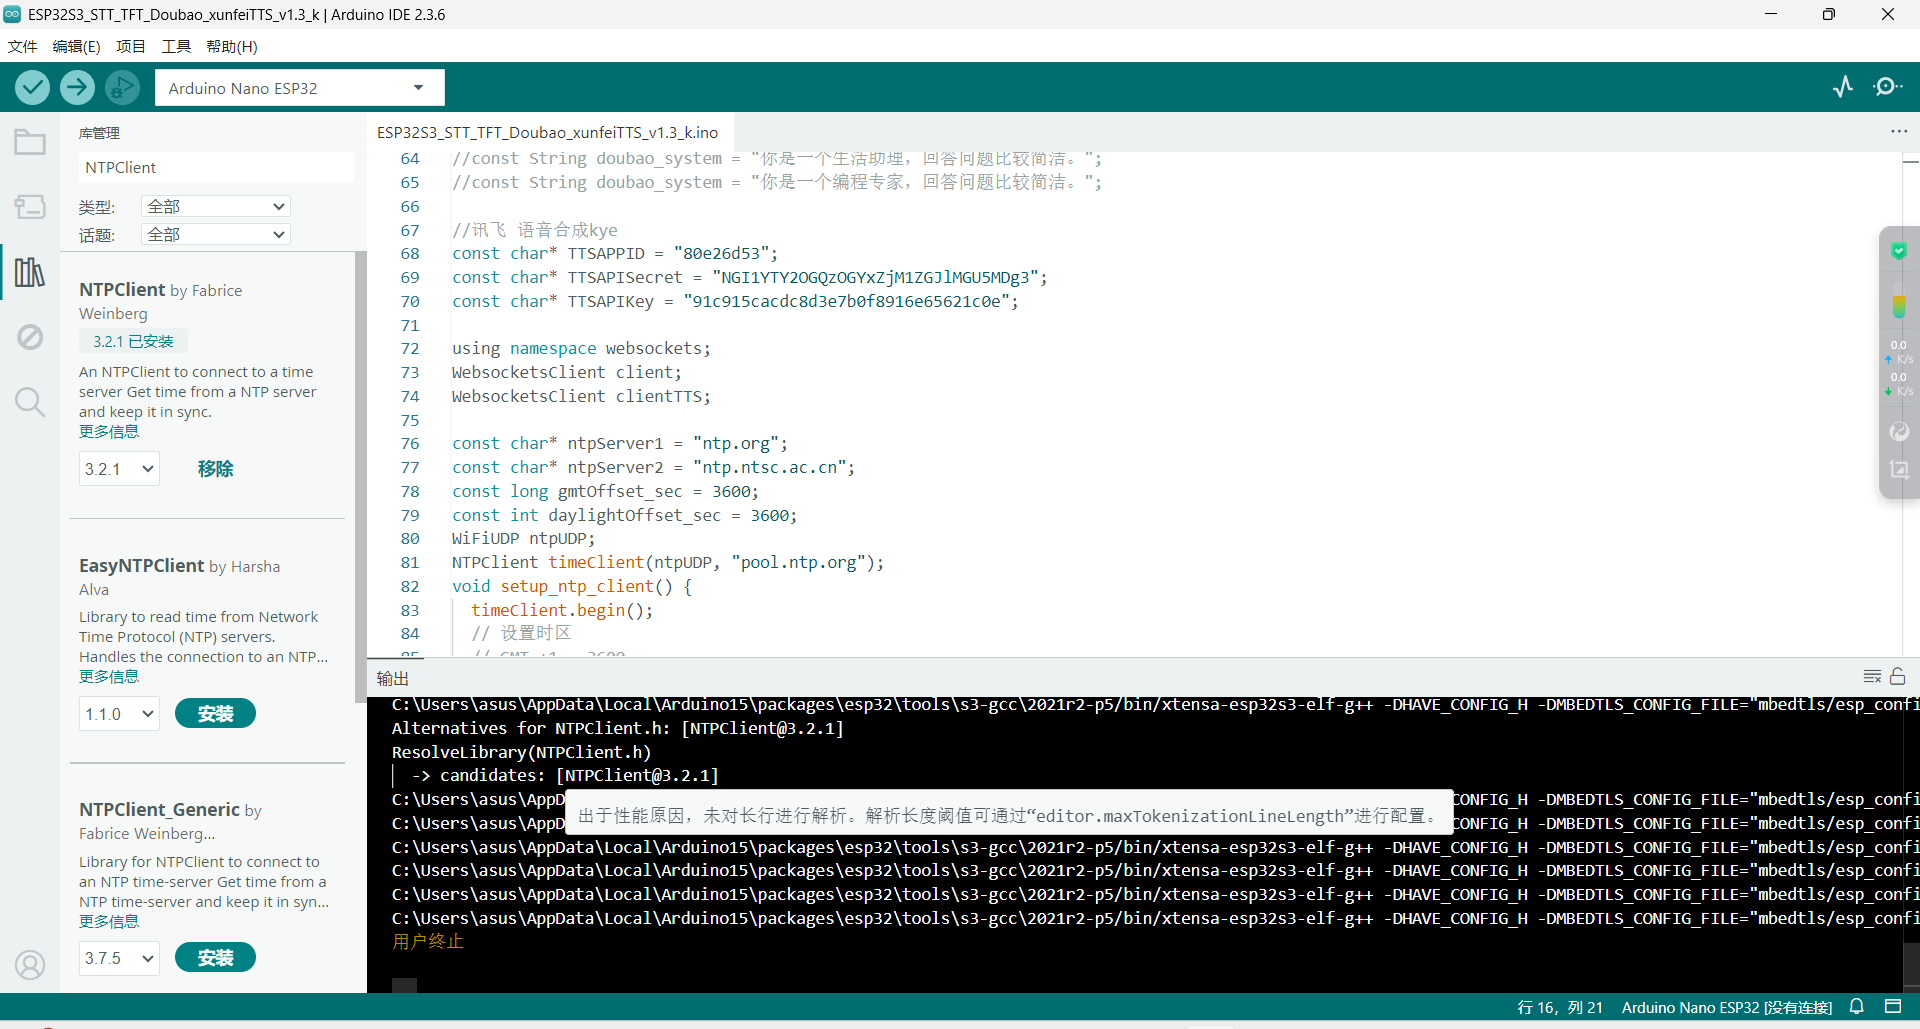Image resolution: width=1920 pixels, height=1029 pixels.
Task: Open the 工具 menu
Action: (176, 47)
